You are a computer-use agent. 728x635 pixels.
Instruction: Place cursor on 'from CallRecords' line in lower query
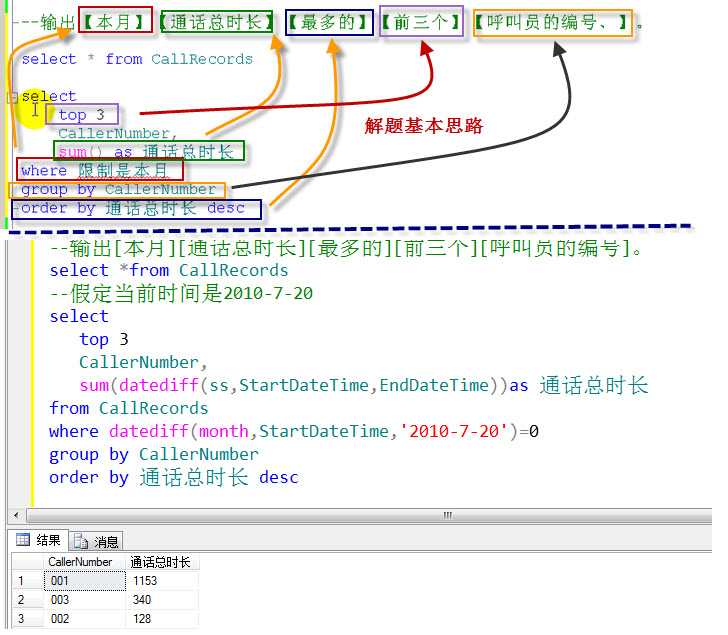[x=129, y=408]
